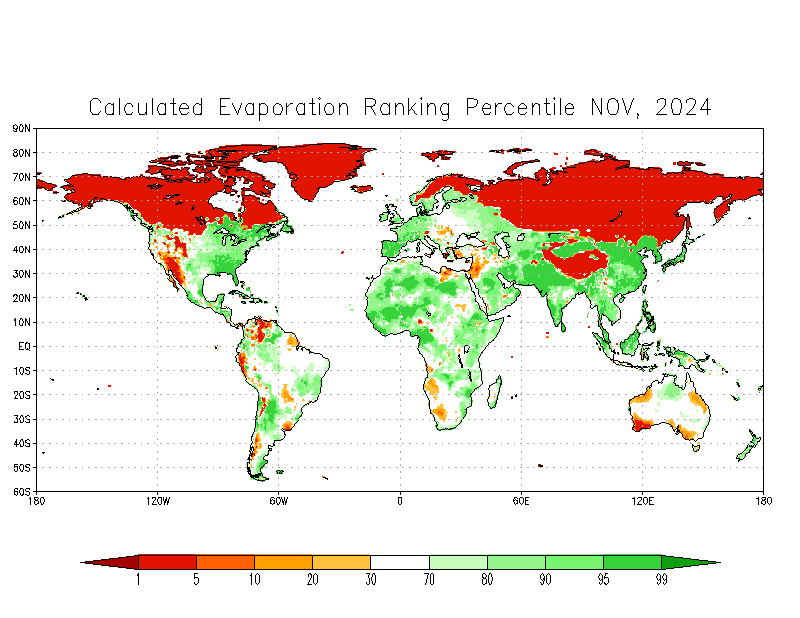
Task: Select the legend tick value '20'
Action: click(313, 580)
